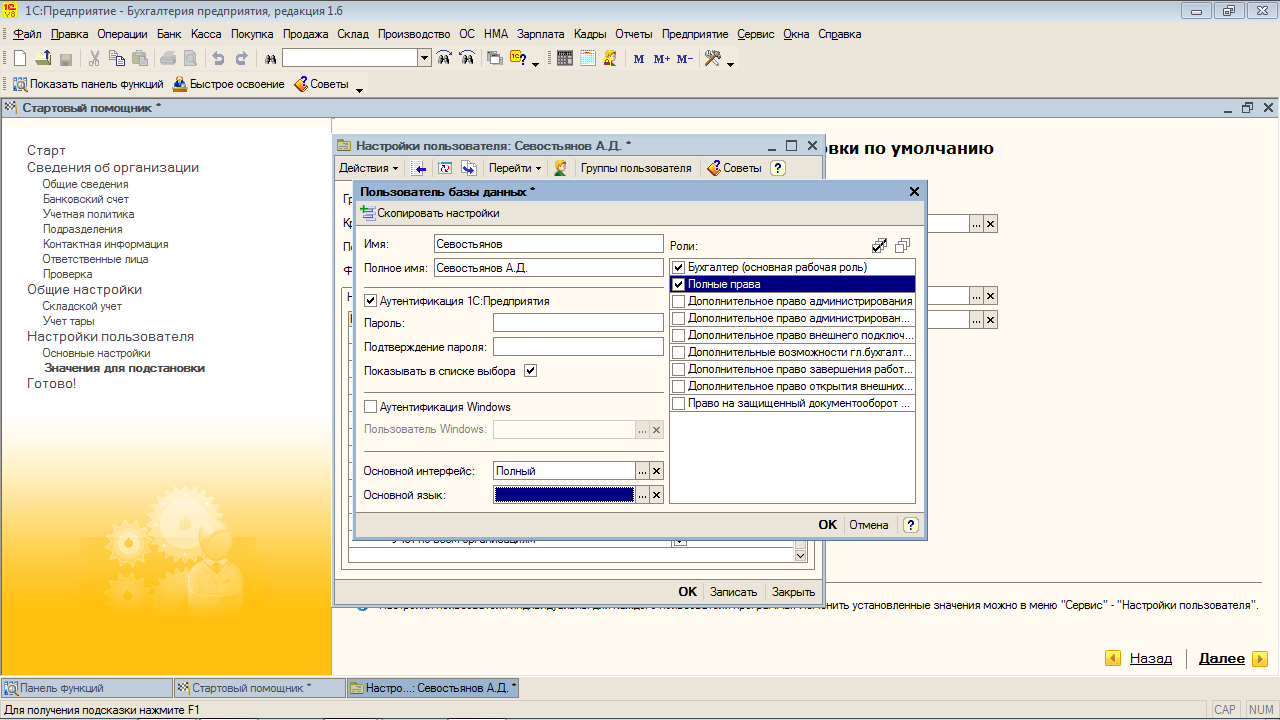Expand the Советы toolbar options arrow
1280x720 pixels.
coord(360,90)
